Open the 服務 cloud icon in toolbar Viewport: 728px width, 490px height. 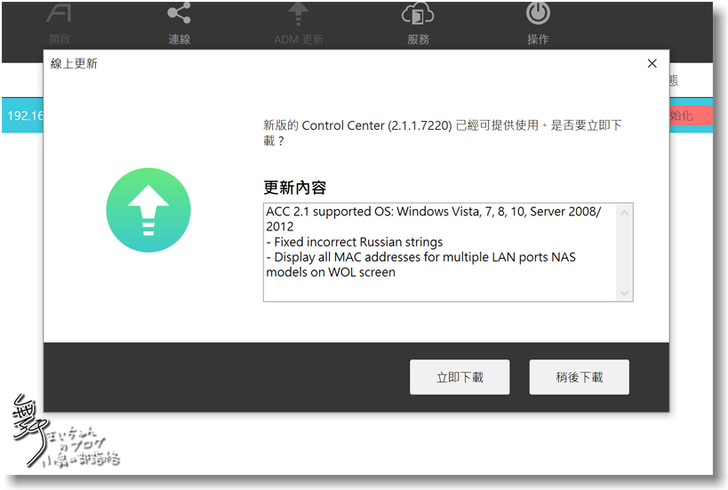(418, 23)
